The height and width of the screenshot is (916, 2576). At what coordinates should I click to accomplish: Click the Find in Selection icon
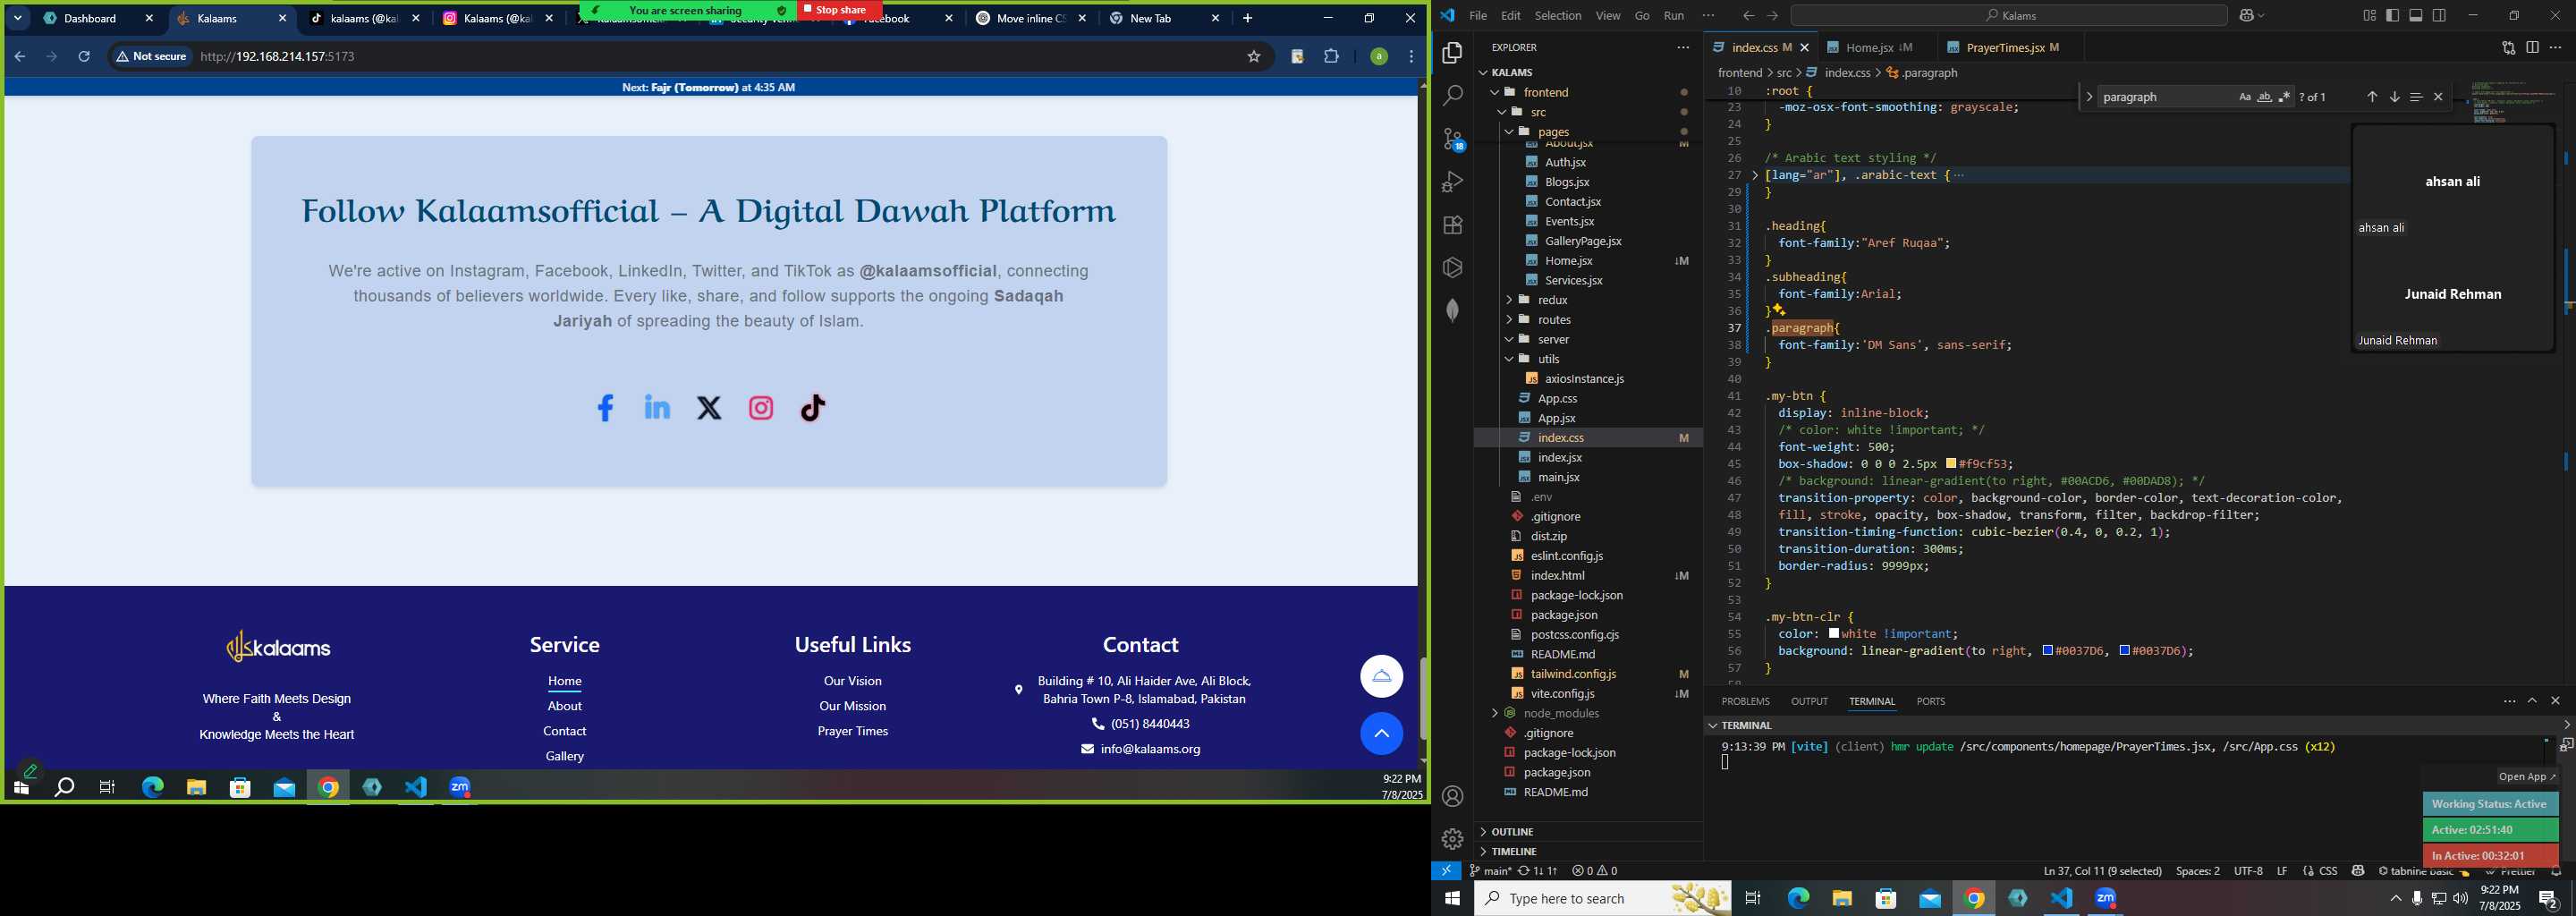(2416, 97)
